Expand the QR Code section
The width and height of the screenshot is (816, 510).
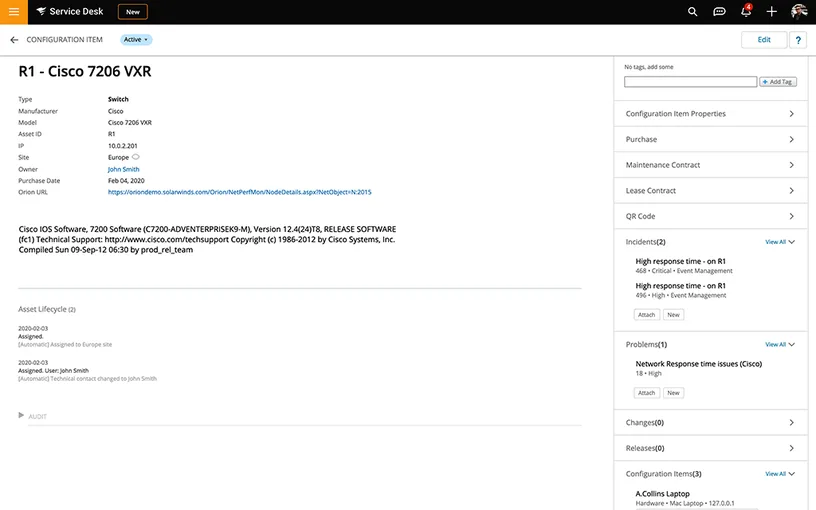coord(710,216)
